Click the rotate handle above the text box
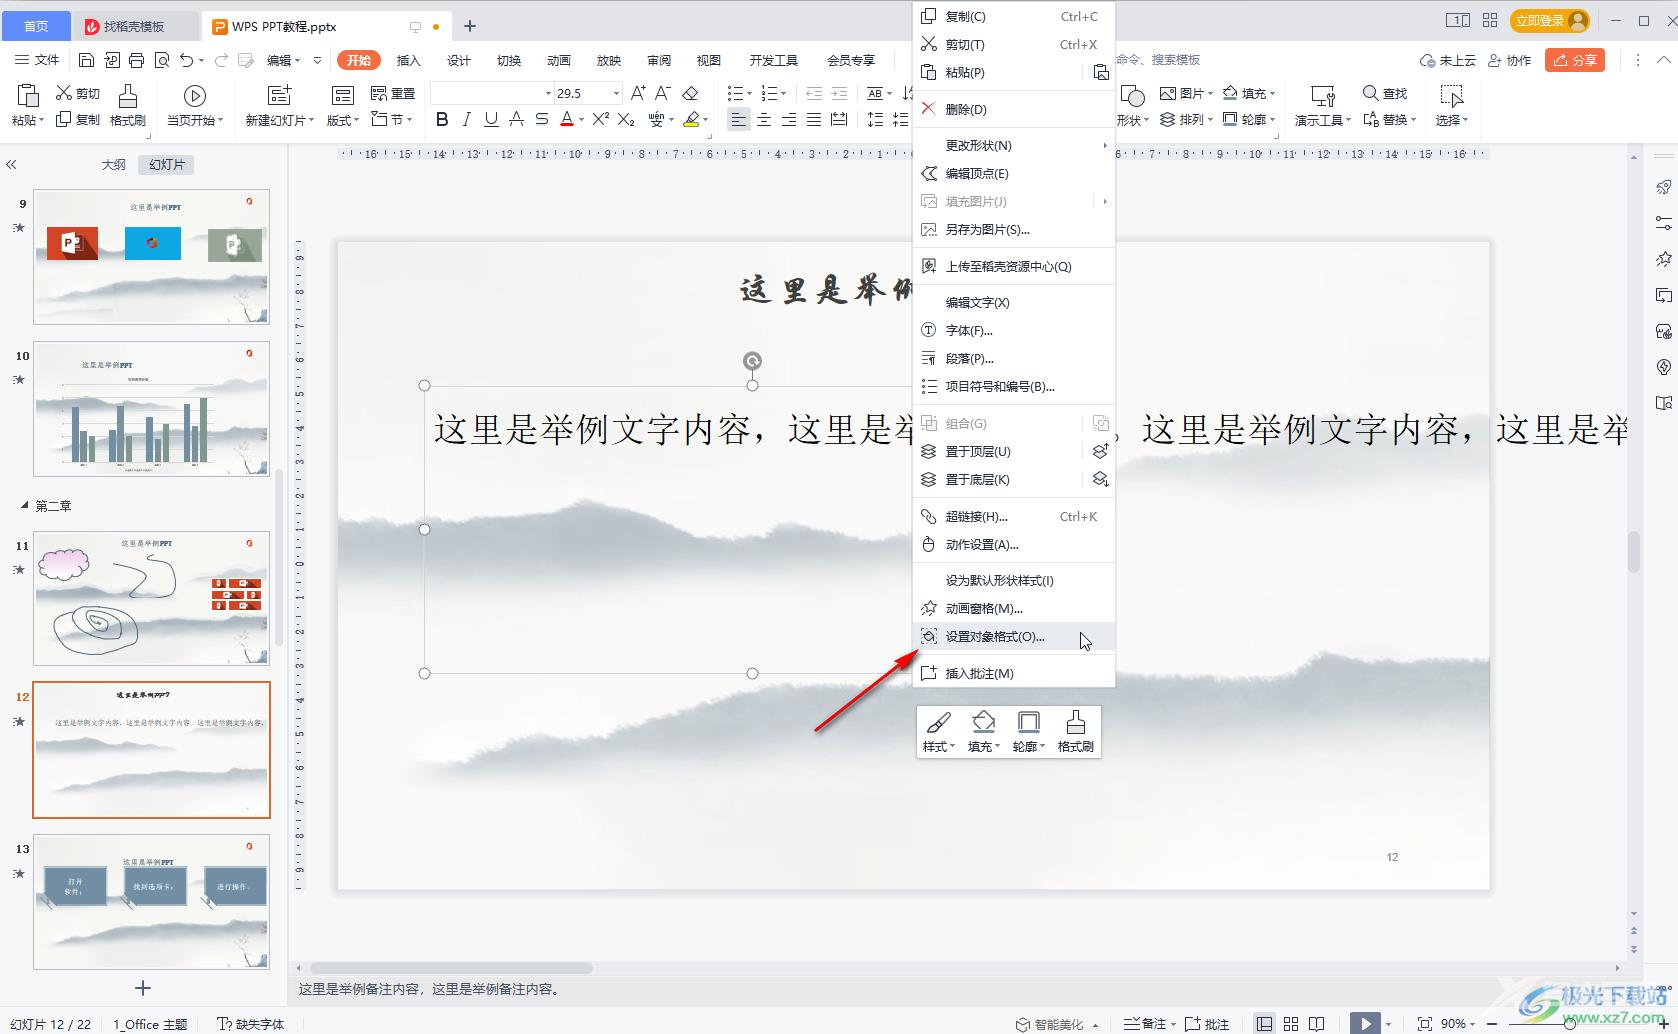This screenshot has height=1034, width=1678. [x=752, y=361]
